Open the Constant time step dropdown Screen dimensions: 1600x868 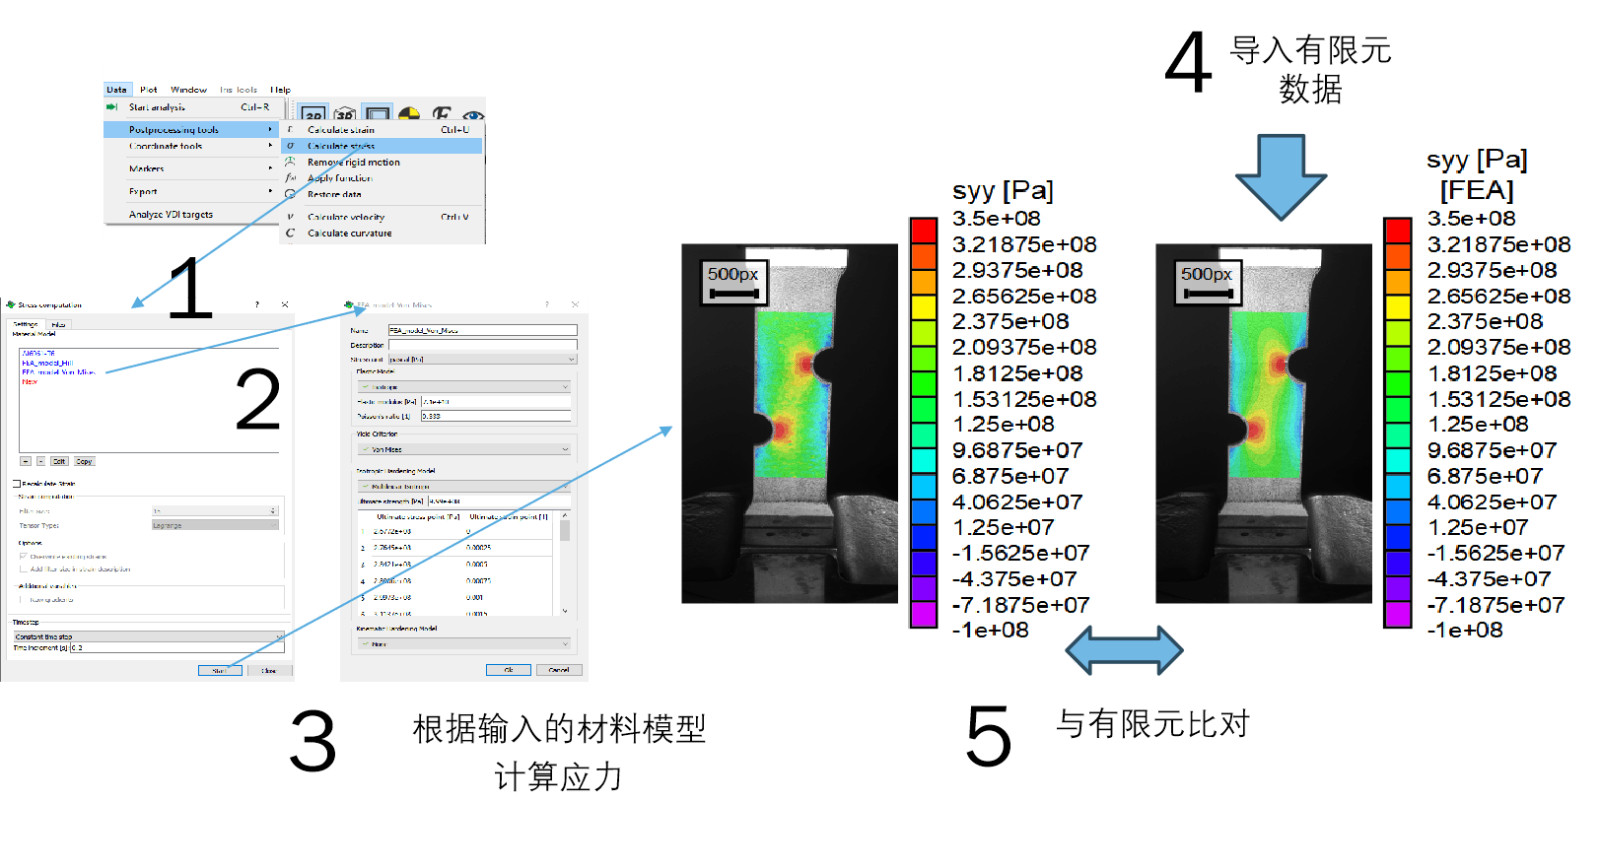tap(148, 636)
